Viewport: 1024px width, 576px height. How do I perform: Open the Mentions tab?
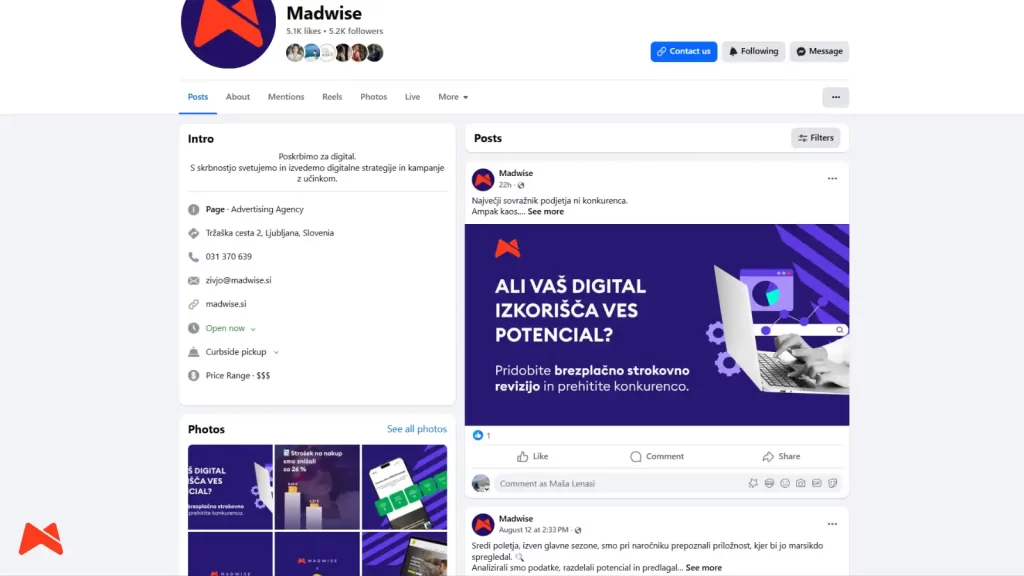pyautogui.click(x=286, y=97)
